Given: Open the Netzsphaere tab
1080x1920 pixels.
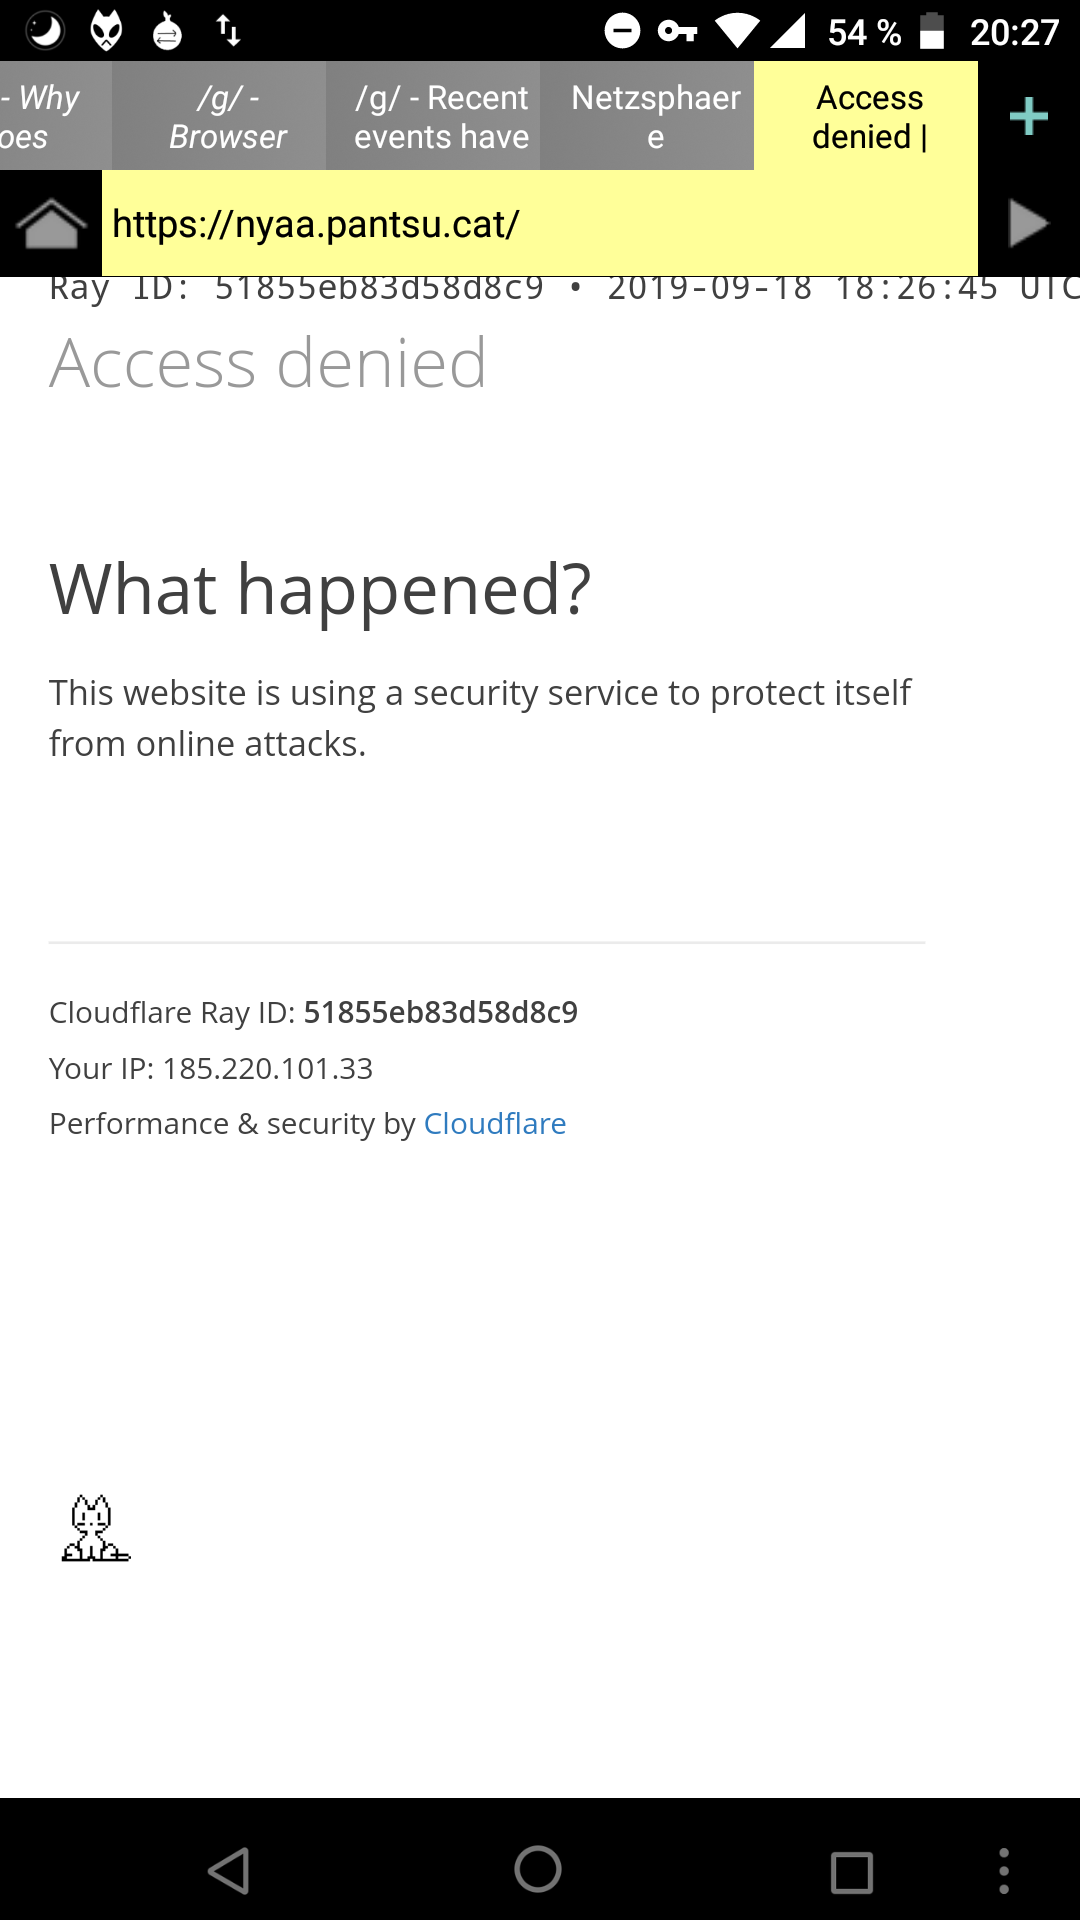Looking at the screenshot, I should (x=655, y=117).
